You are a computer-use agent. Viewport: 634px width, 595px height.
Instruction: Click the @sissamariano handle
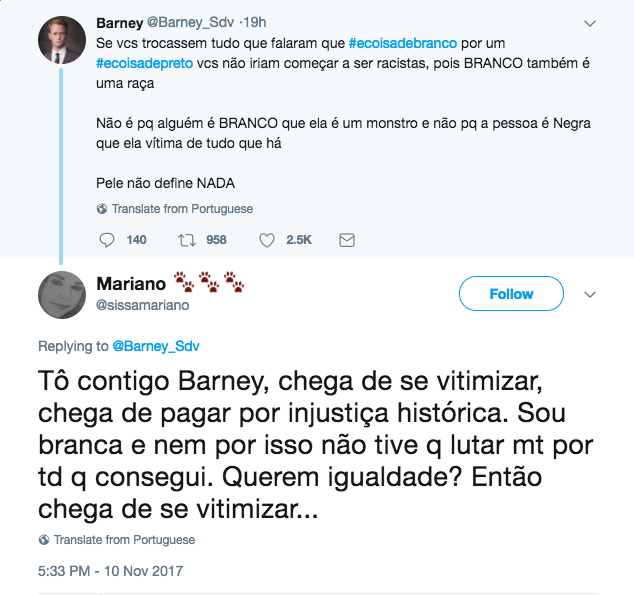click(x=143, y=305)
